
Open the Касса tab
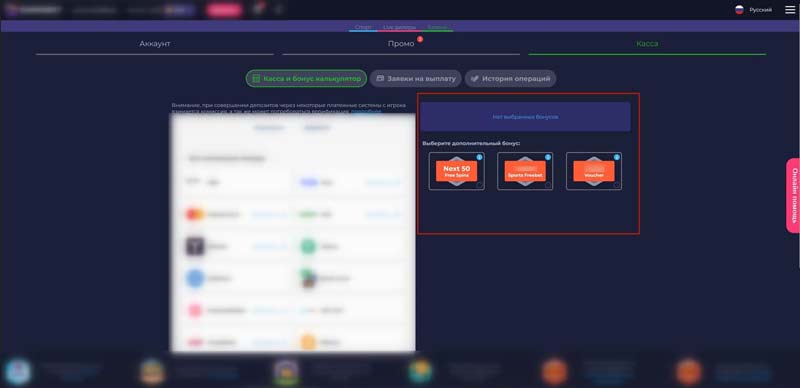coord(647,44)
